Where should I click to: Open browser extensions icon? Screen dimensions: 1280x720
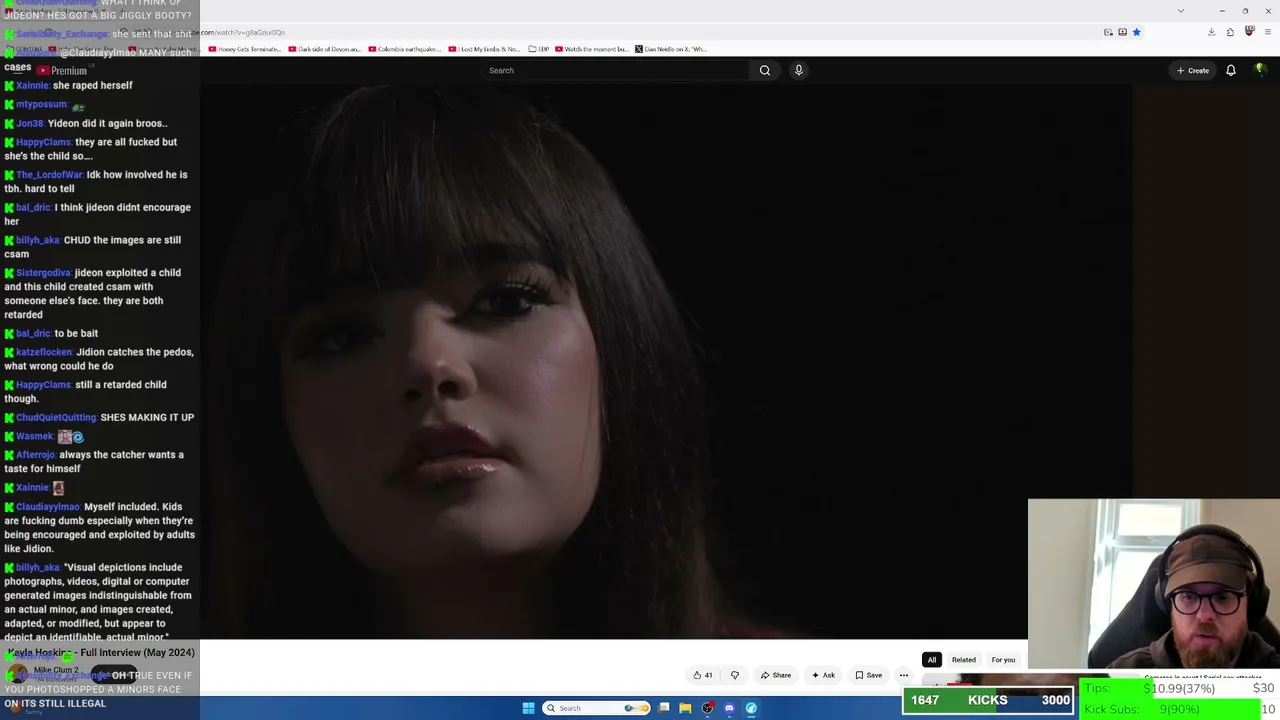point(1230,32)
